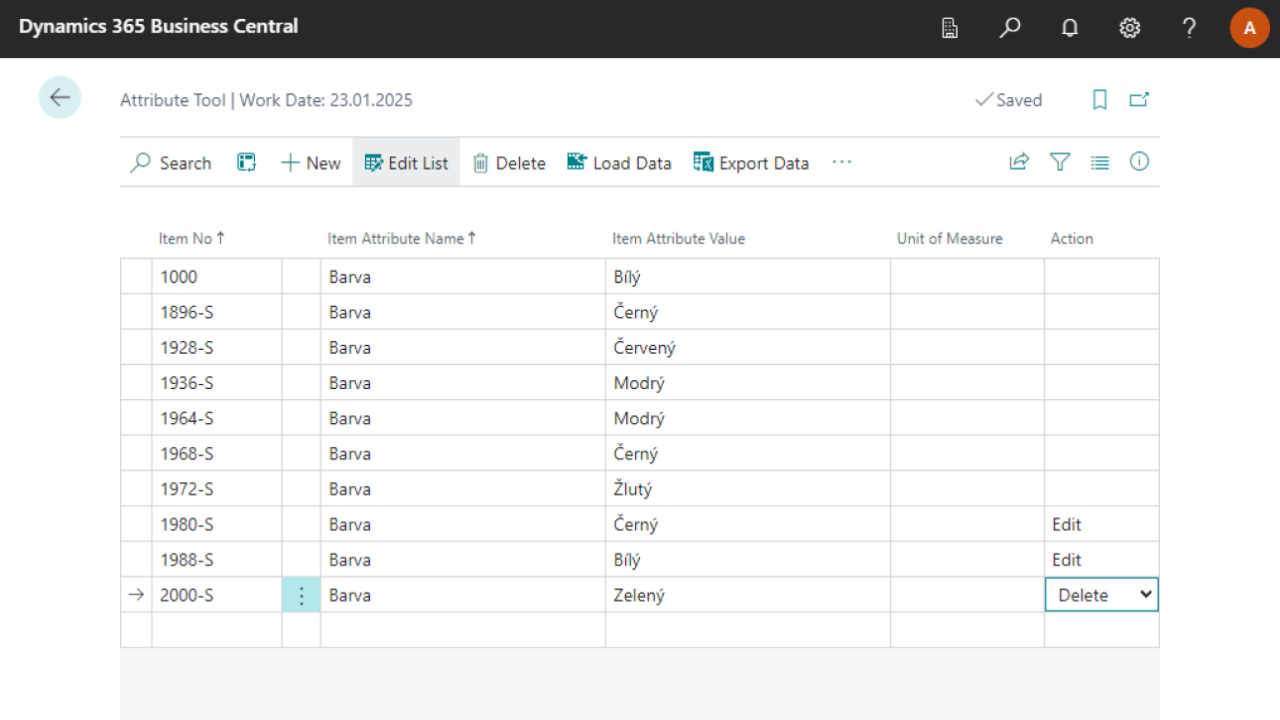
Task: Open page in new window icon
Action: tap(1139, 100)
